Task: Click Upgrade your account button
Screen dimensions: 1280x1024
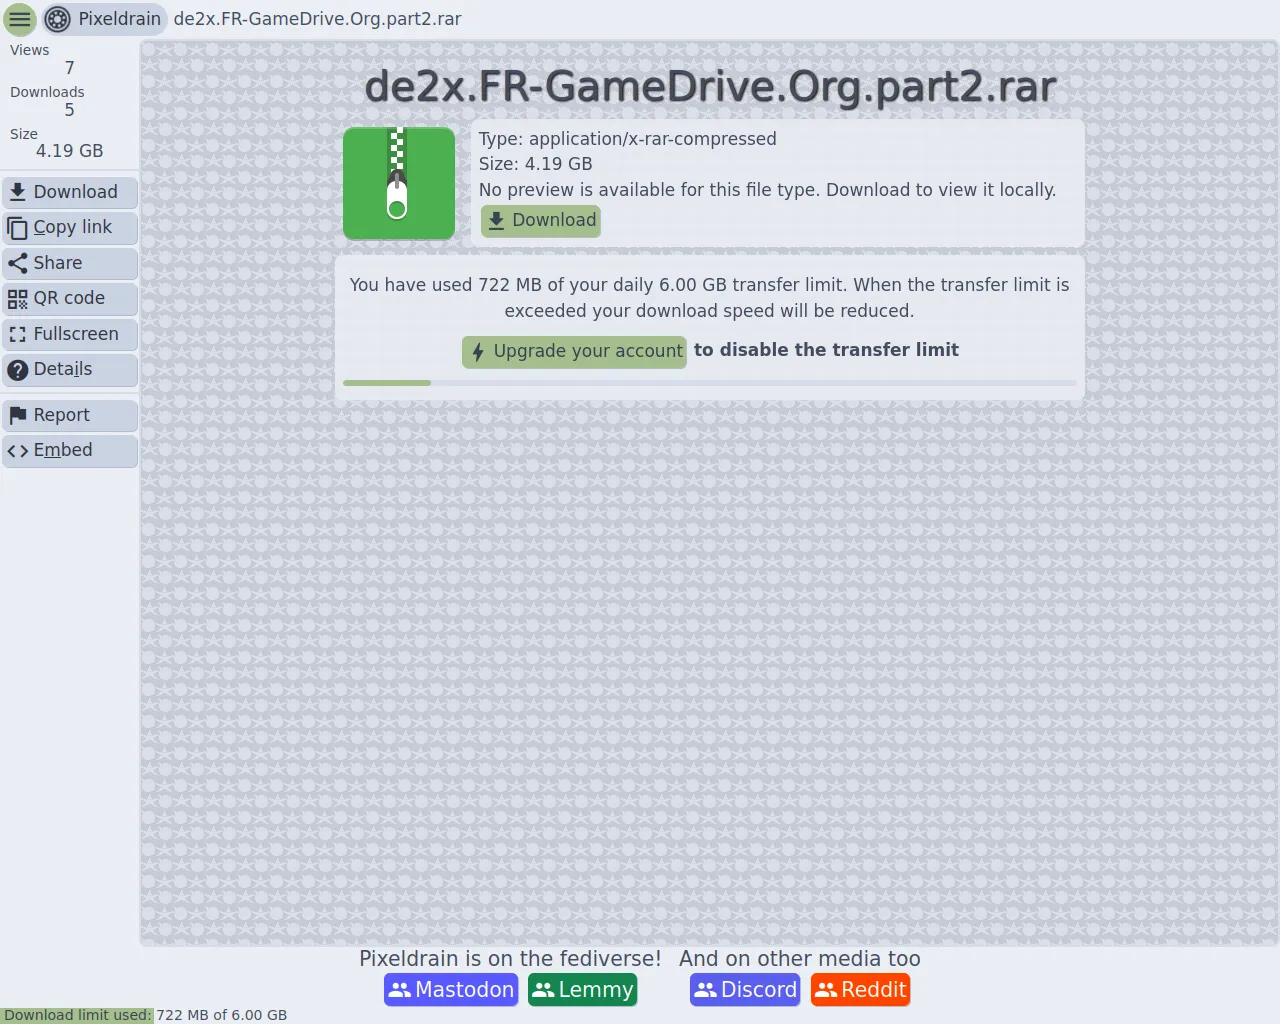Action: (574, 351)
